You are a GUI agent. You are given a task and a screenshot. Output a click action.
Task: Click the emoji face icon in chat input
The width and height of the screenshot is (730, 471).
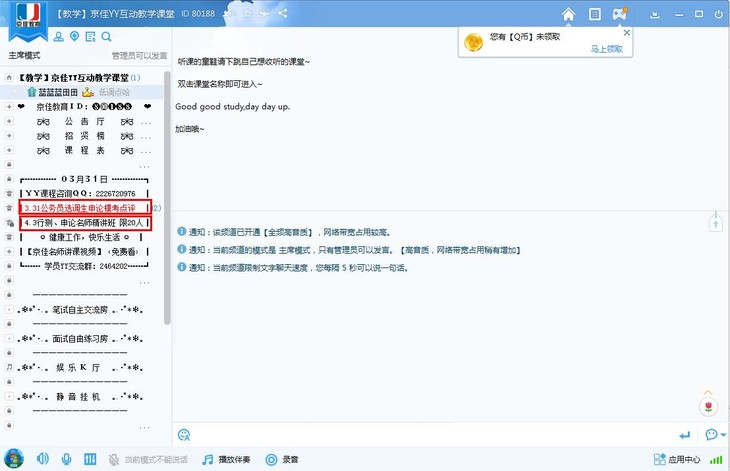click(184, 435)
